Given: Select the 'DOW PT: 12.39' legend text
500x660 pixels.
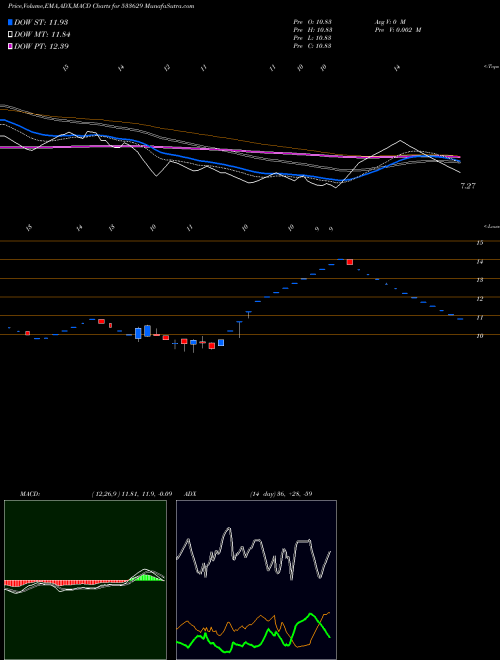Looking at the screenshot, I should 41,46.
